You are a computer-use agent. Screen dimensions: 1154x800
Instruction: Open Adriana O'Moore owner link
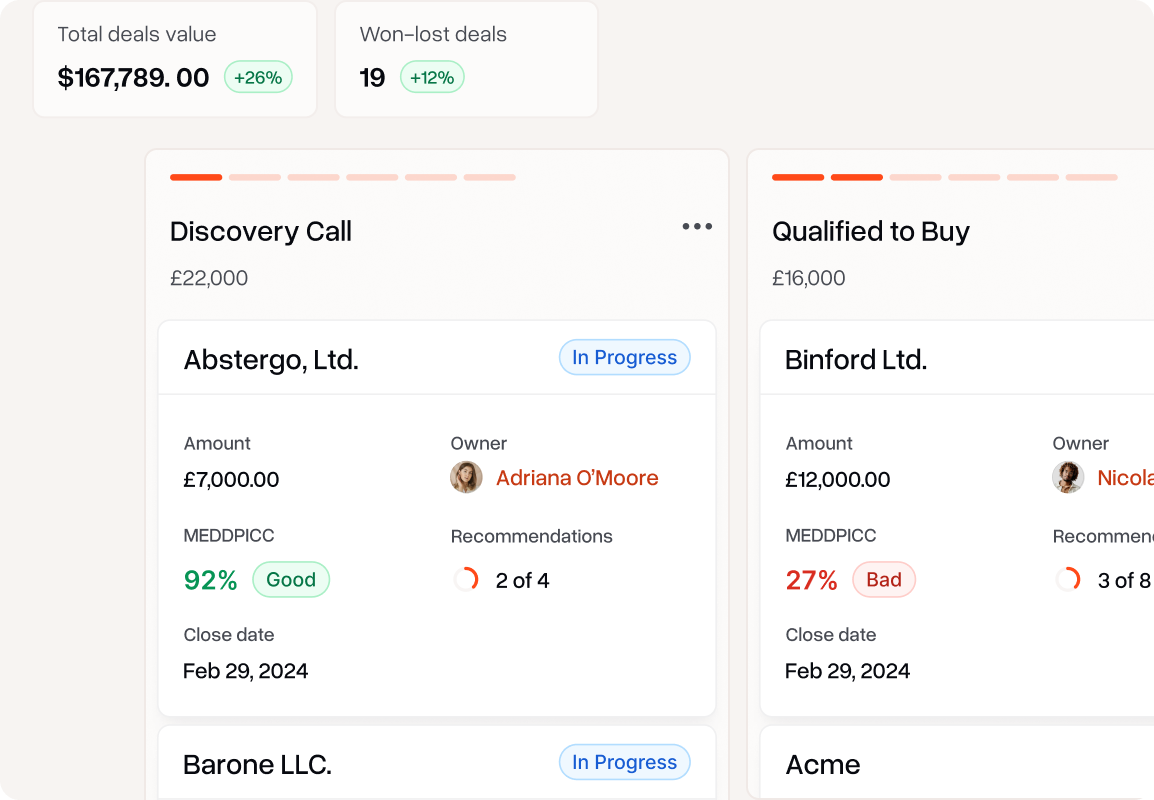click(x=577, y=478)
